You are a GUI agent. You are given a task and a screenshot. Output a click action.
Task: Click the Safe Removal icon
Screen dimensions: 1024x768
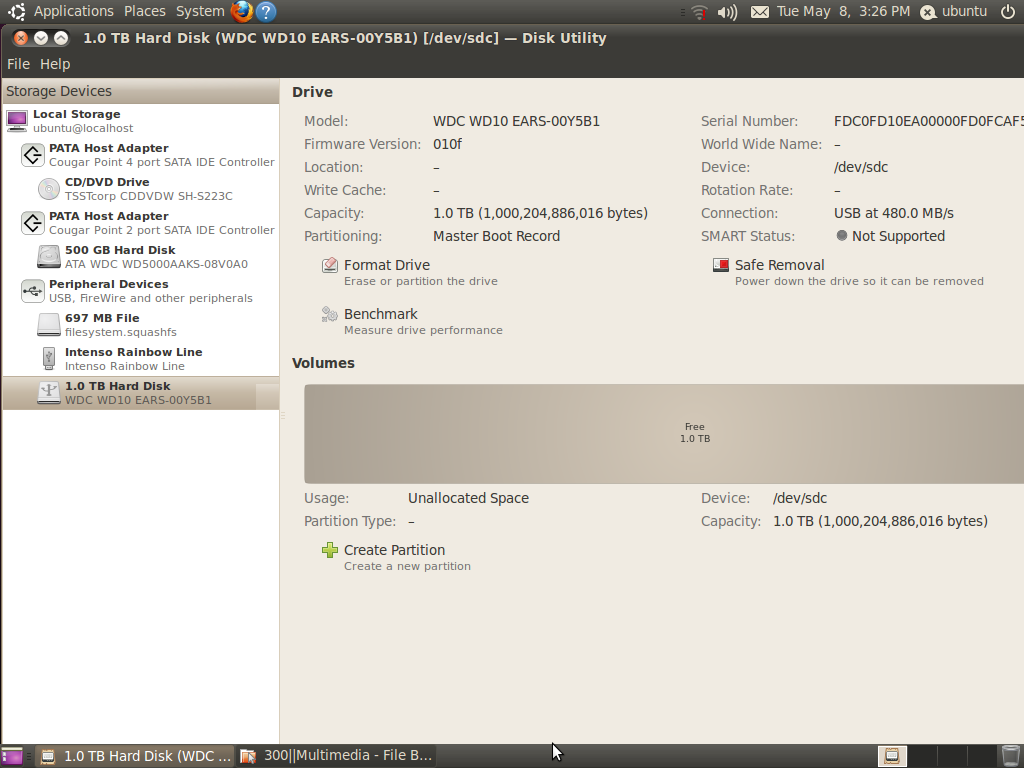[720, 264]
